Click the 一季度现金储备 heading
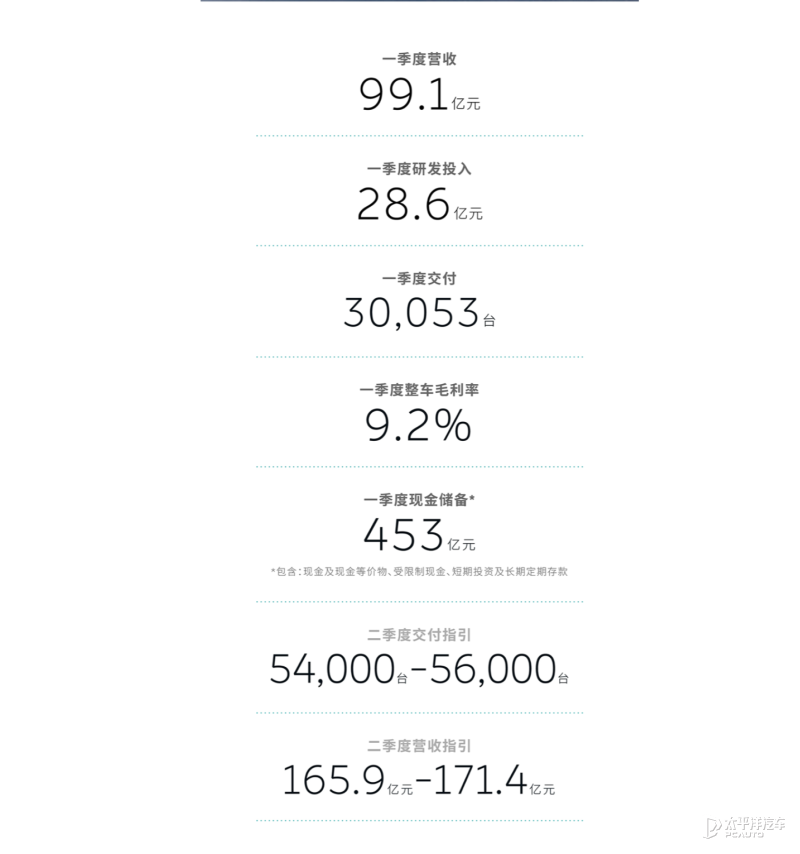The width and height of the screenshot is (800, 854). [419, 500]
